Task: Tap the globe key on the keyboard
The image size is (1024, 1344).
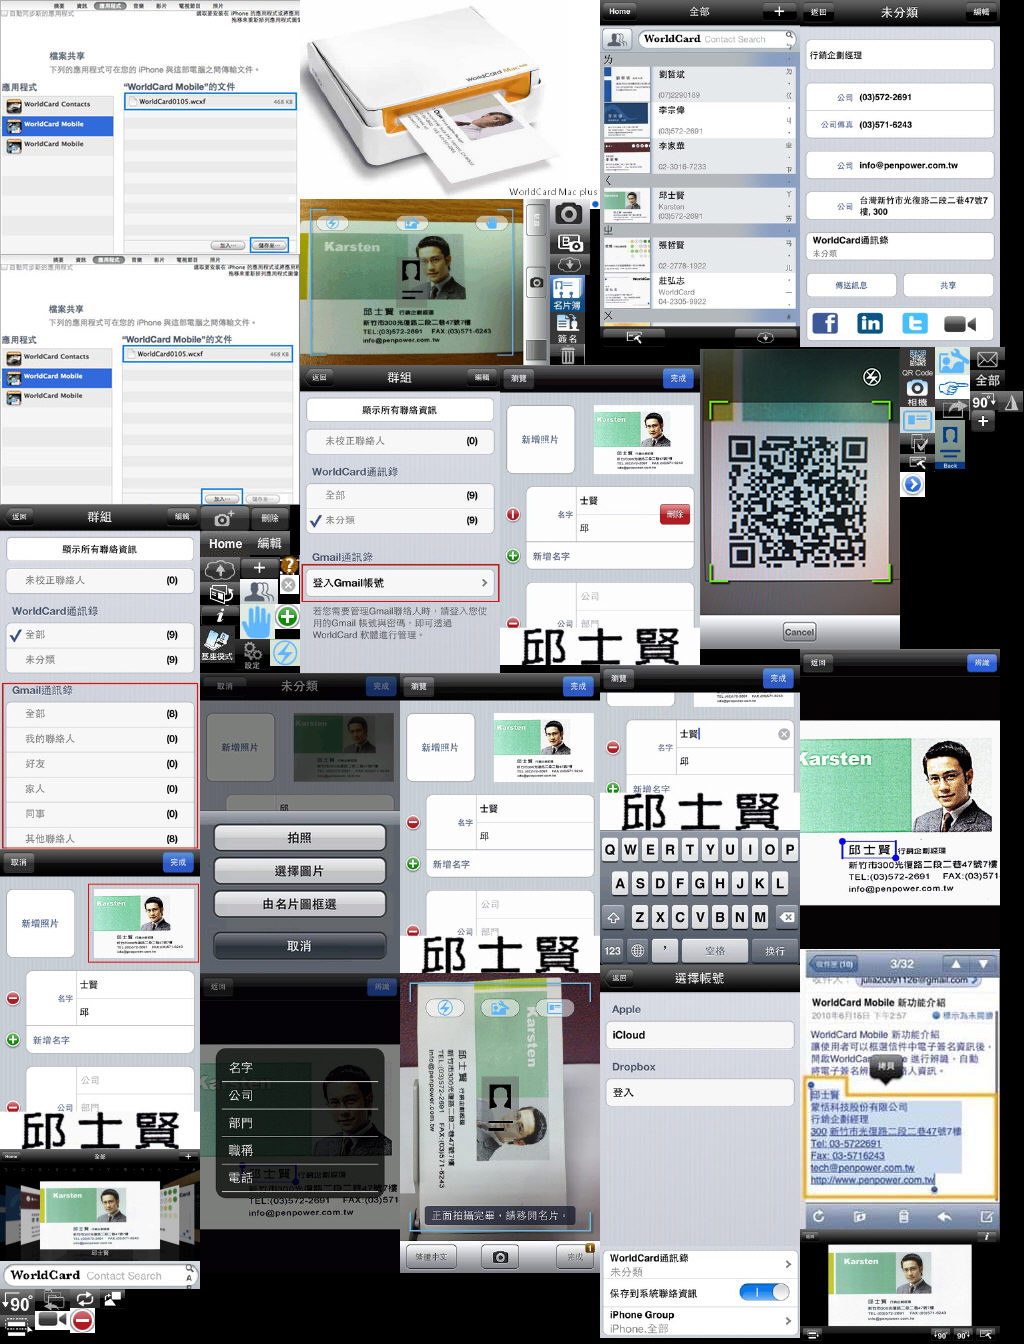Action: [x=637, y=950]
